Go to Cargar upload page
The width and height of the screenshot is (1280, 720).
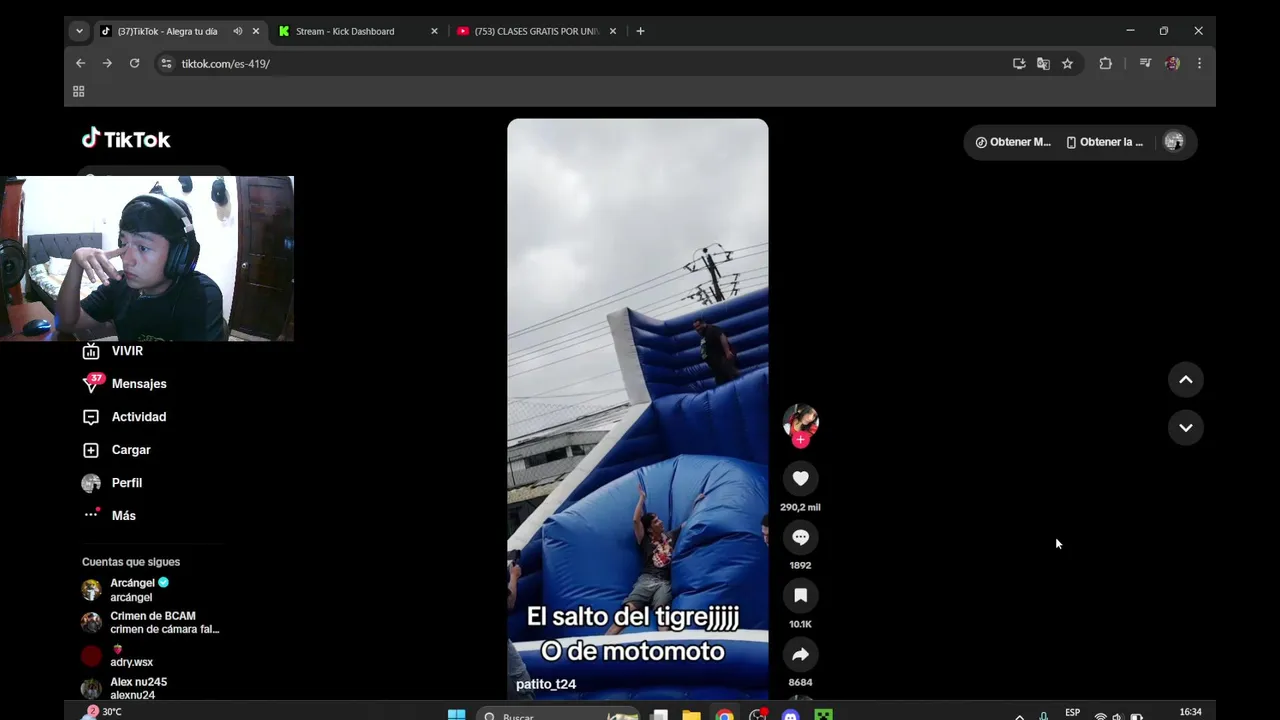(x=117, y=450)
